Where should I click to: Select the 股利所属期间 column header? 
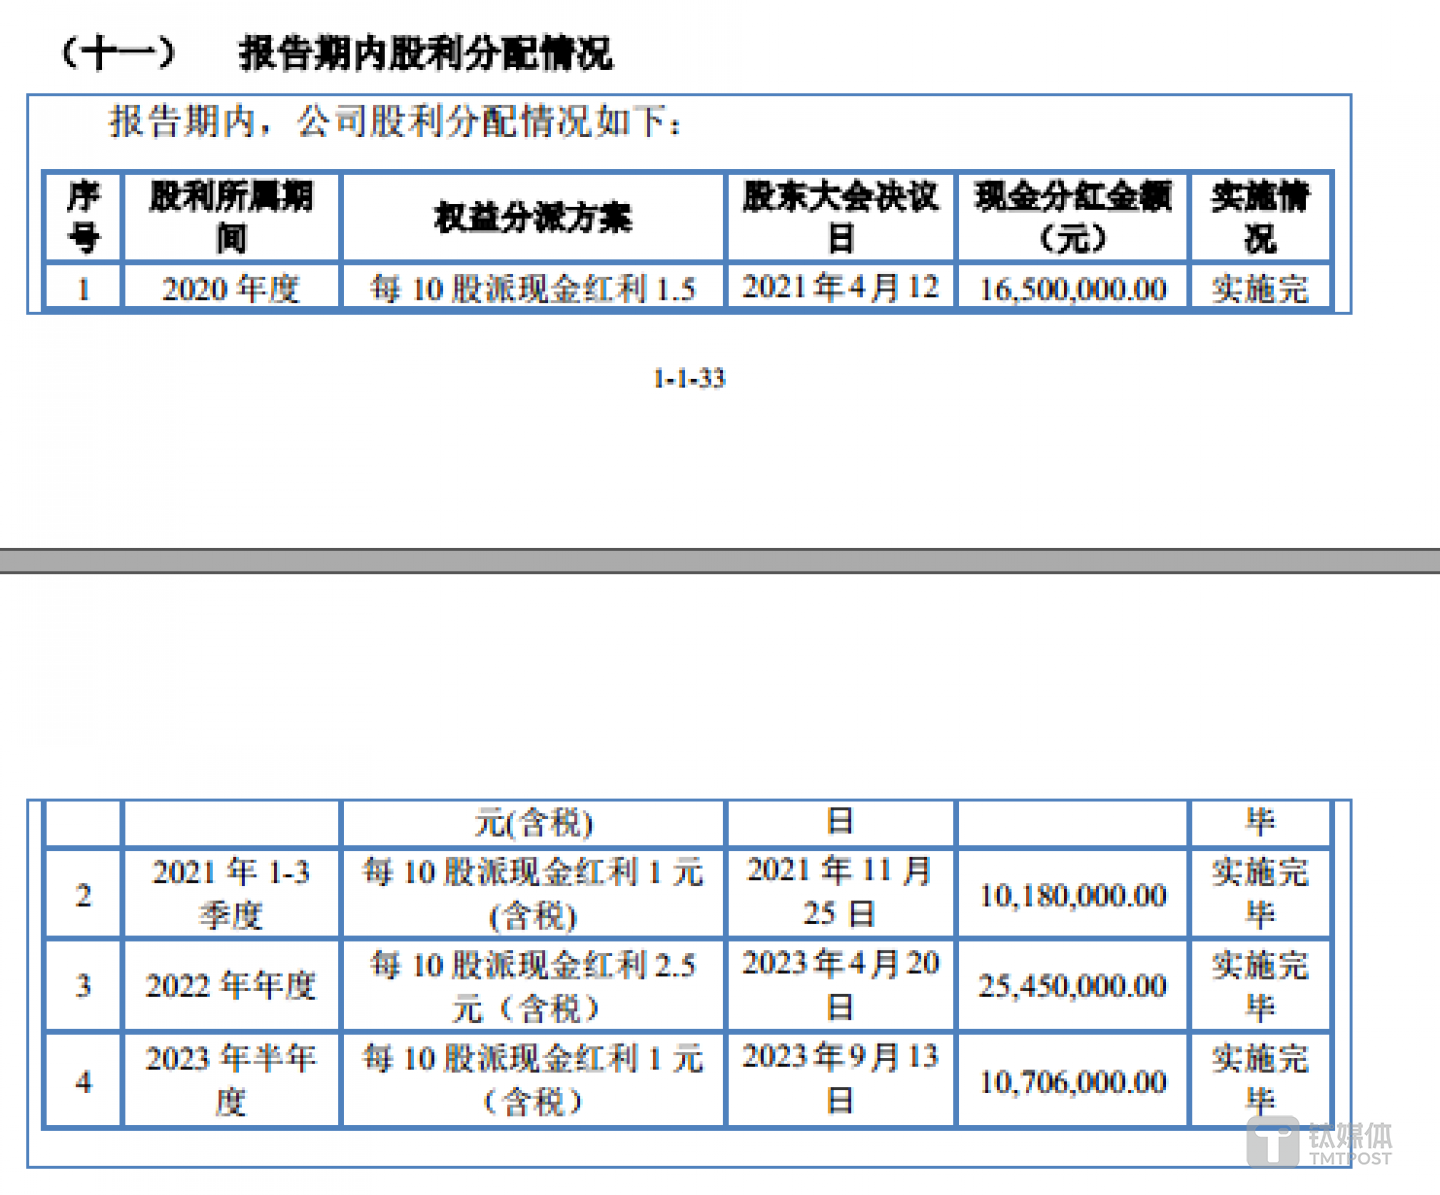click(x=231, y=217)
